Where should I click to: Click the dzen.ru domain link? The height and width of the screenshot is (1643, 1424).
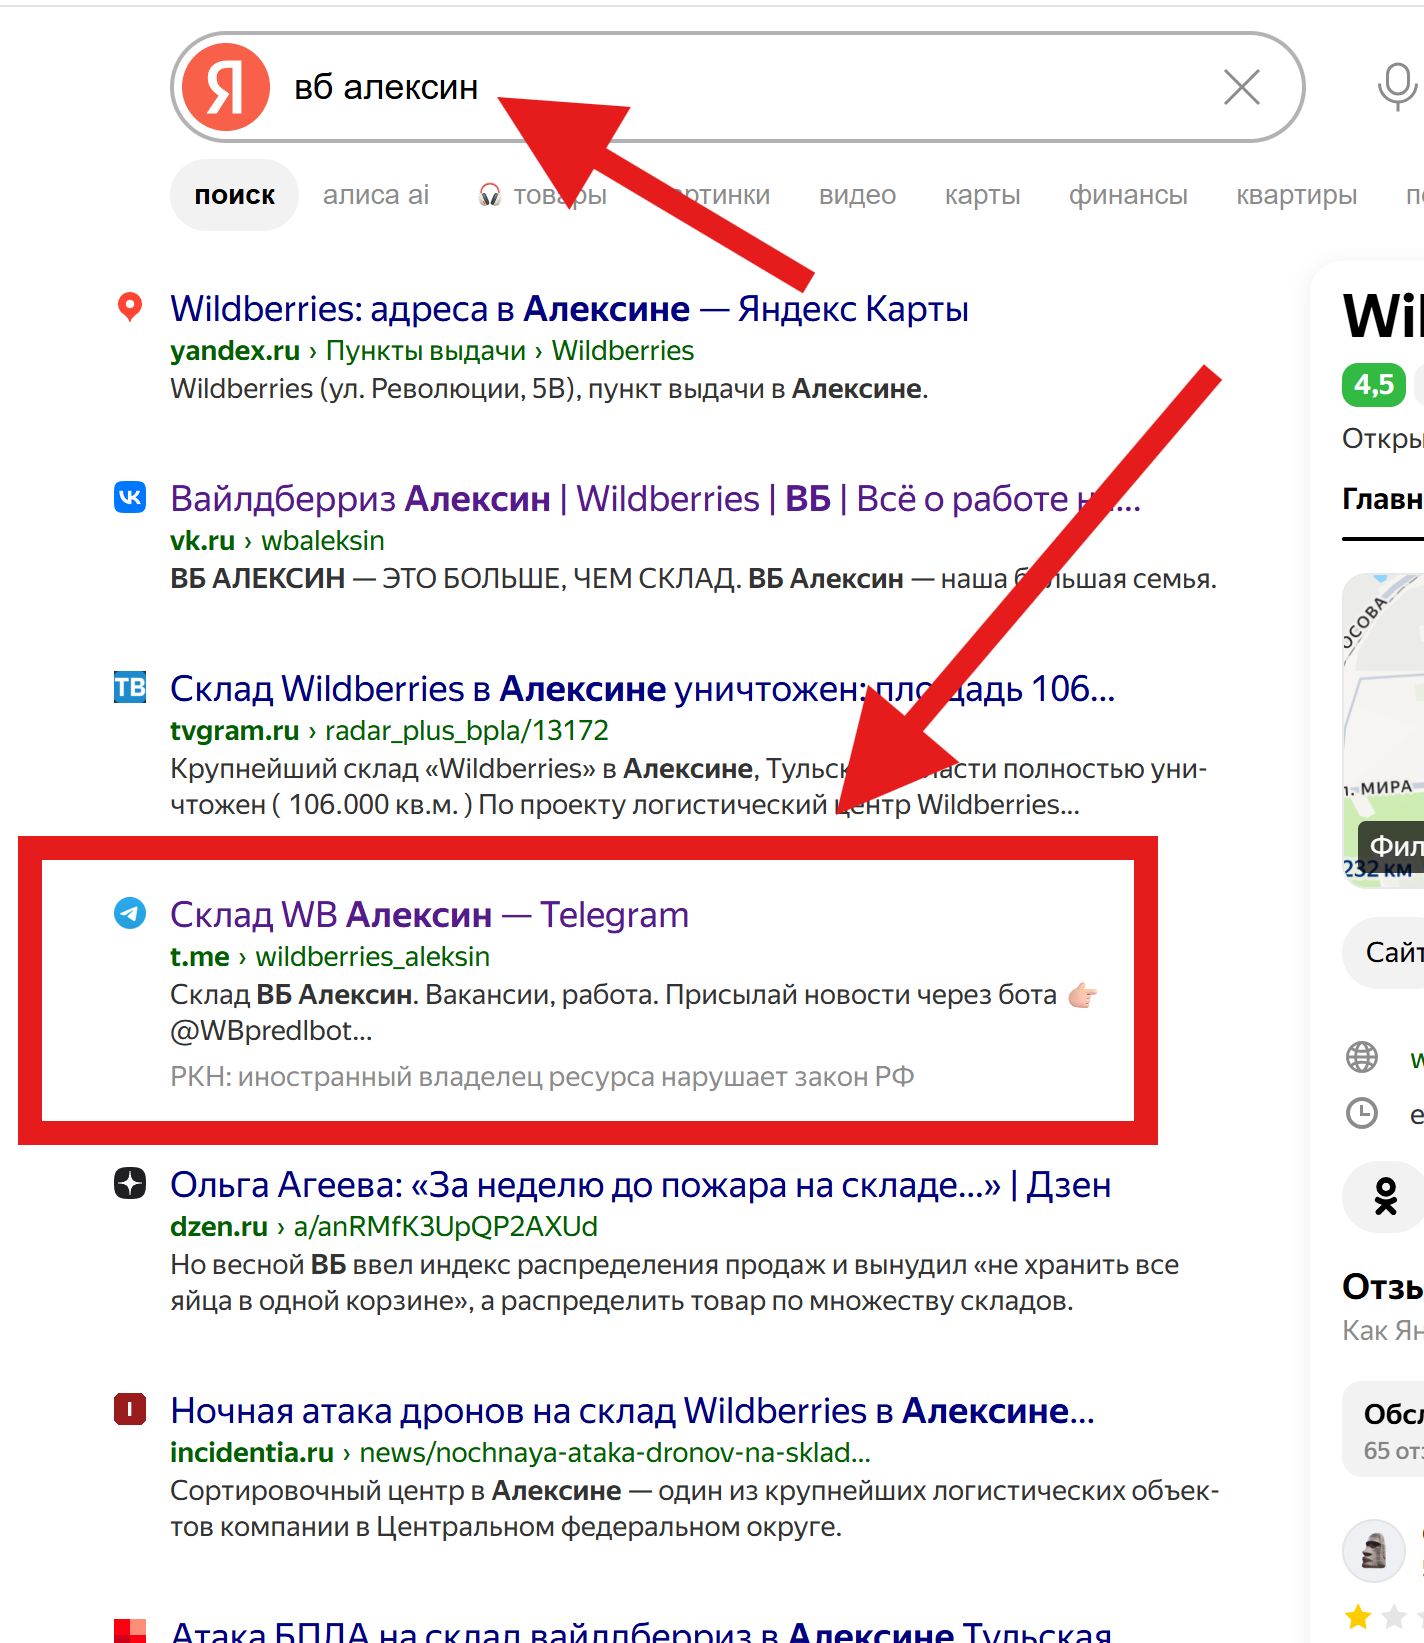click(x=219, y=1227)
